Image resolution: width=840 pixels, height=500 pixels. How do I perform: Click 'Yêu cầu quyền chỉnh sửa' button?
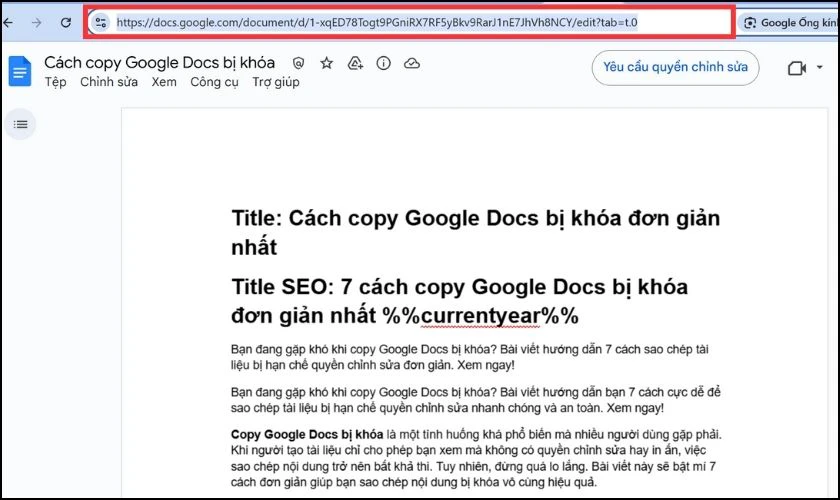(675, 68)
